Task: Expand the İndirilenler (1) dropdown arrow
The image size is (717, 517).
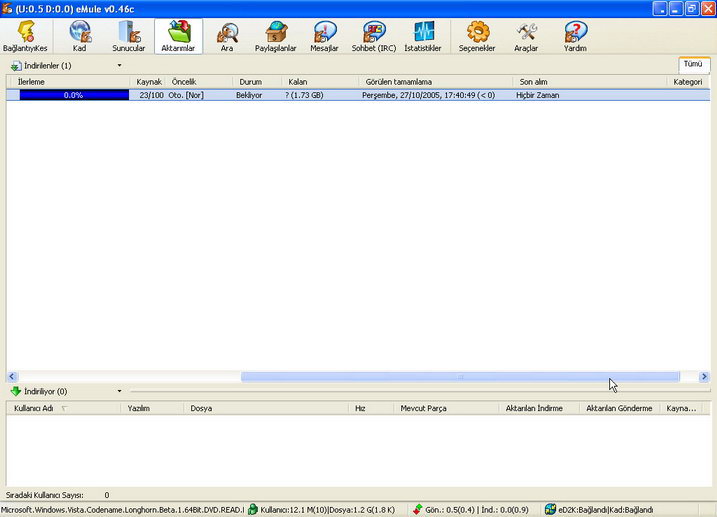Action: point(119,65)
